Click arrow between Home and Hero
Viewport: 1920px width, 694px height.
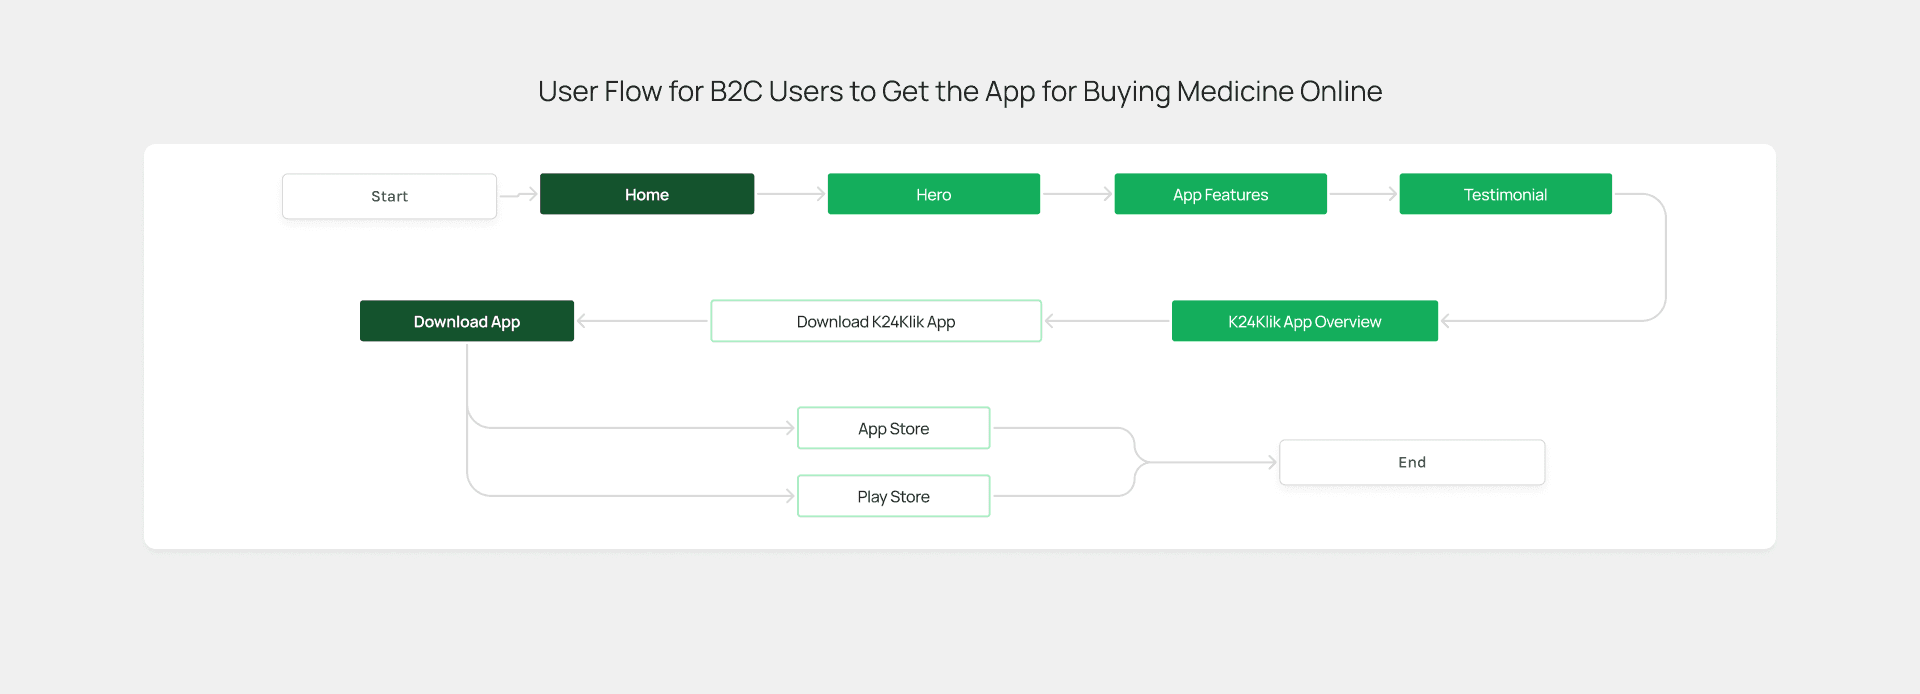[791, 194]
